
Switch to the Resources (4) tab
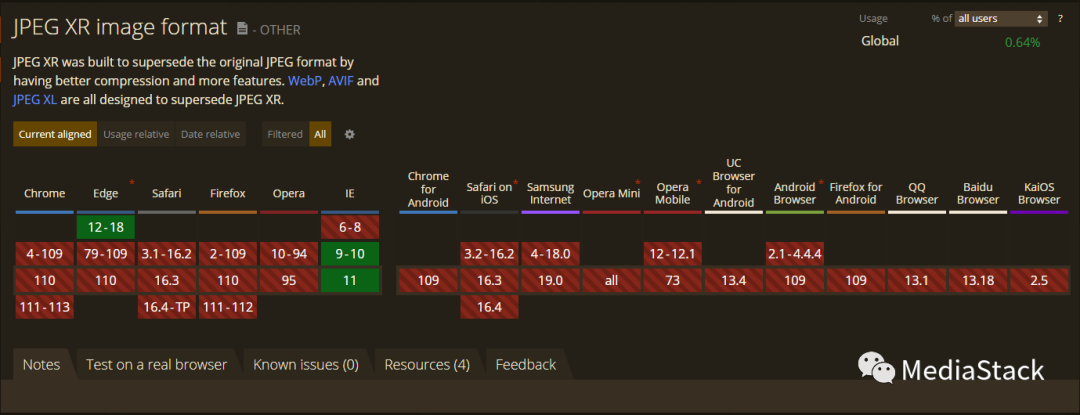(x=427, y=365)
